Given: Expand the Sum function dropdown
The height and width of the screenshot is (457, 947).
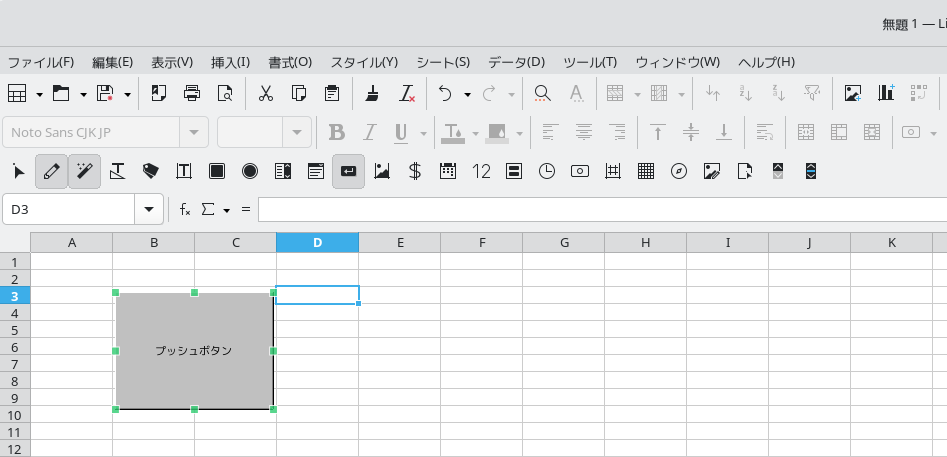Looking at the screenshot, I should click(x=226, y=211).
